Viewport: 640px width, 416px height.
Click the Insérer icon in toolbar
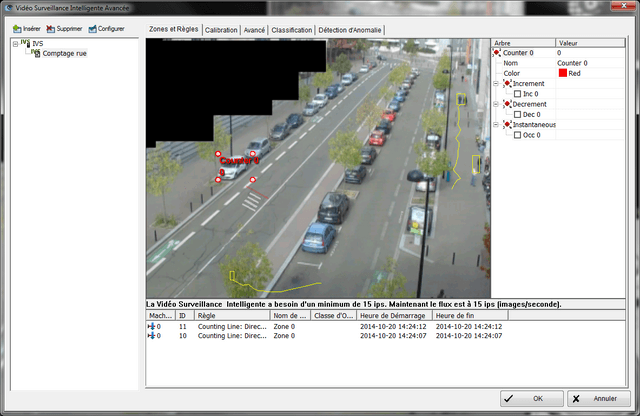click(17, 29)
